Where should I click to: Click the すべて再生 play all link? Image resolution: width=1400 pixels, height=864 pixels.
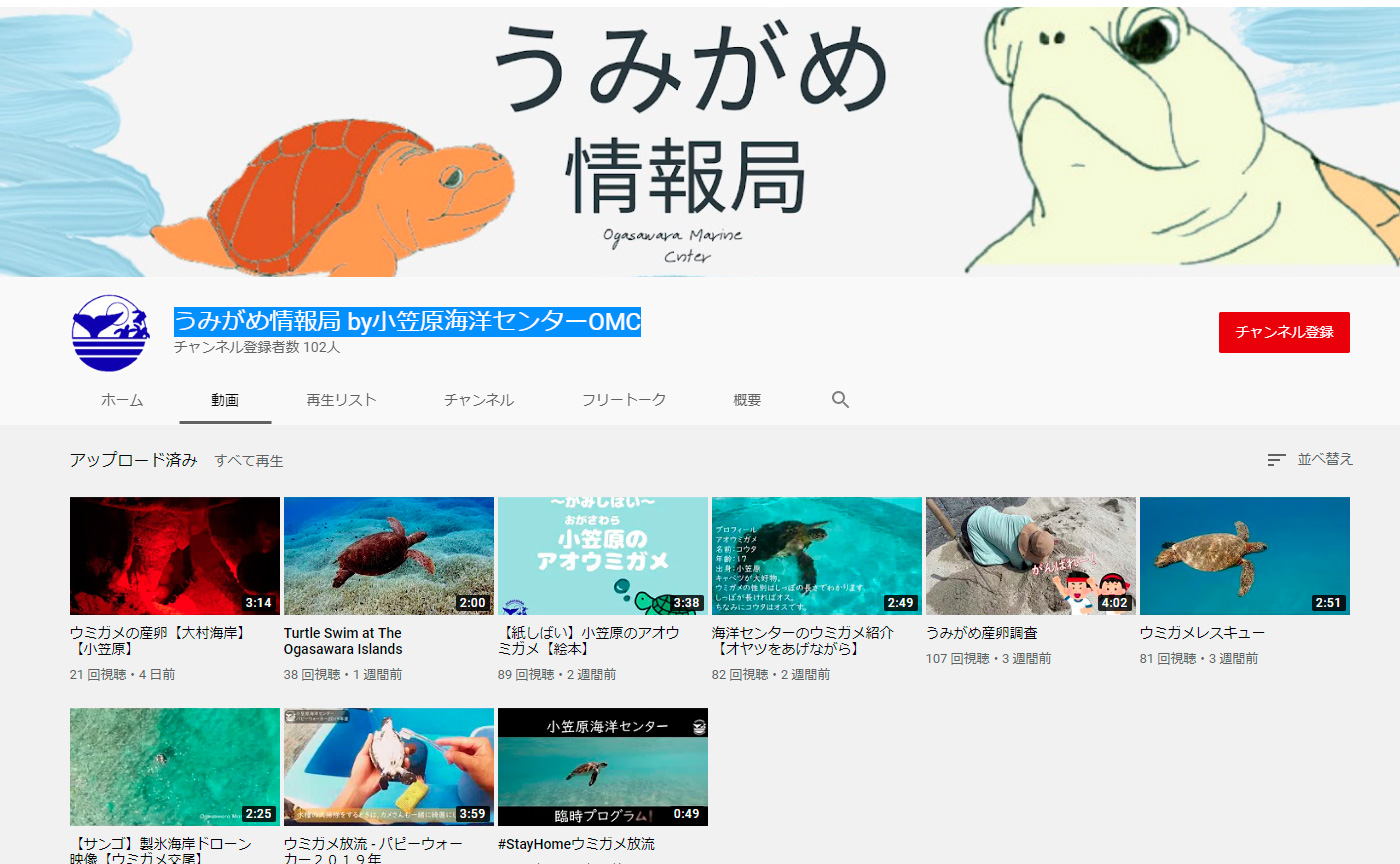click(249, 461)
